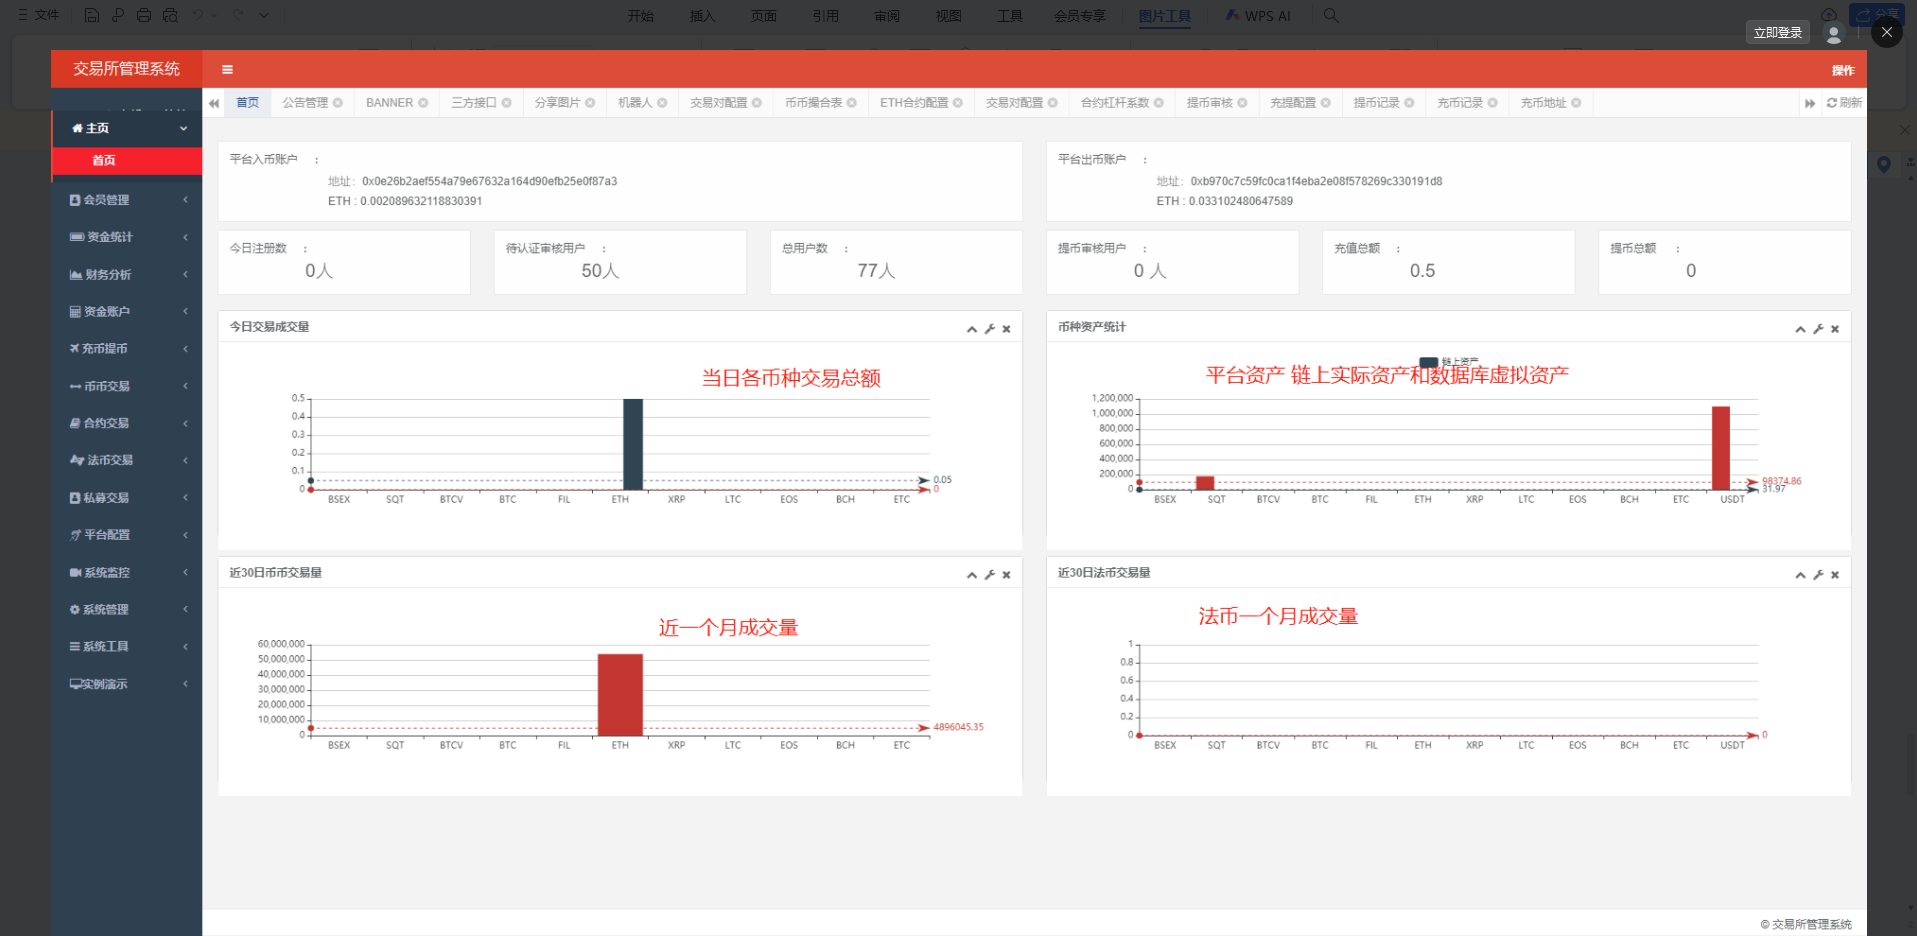Click the WPS undo arrow icon

tap(198, 15)
